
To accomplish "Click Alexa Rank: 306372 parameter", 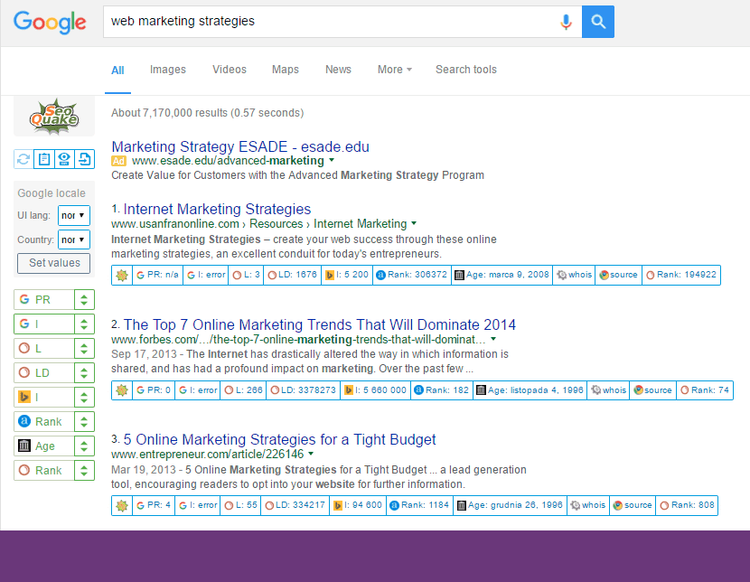I will click(412, 275).
